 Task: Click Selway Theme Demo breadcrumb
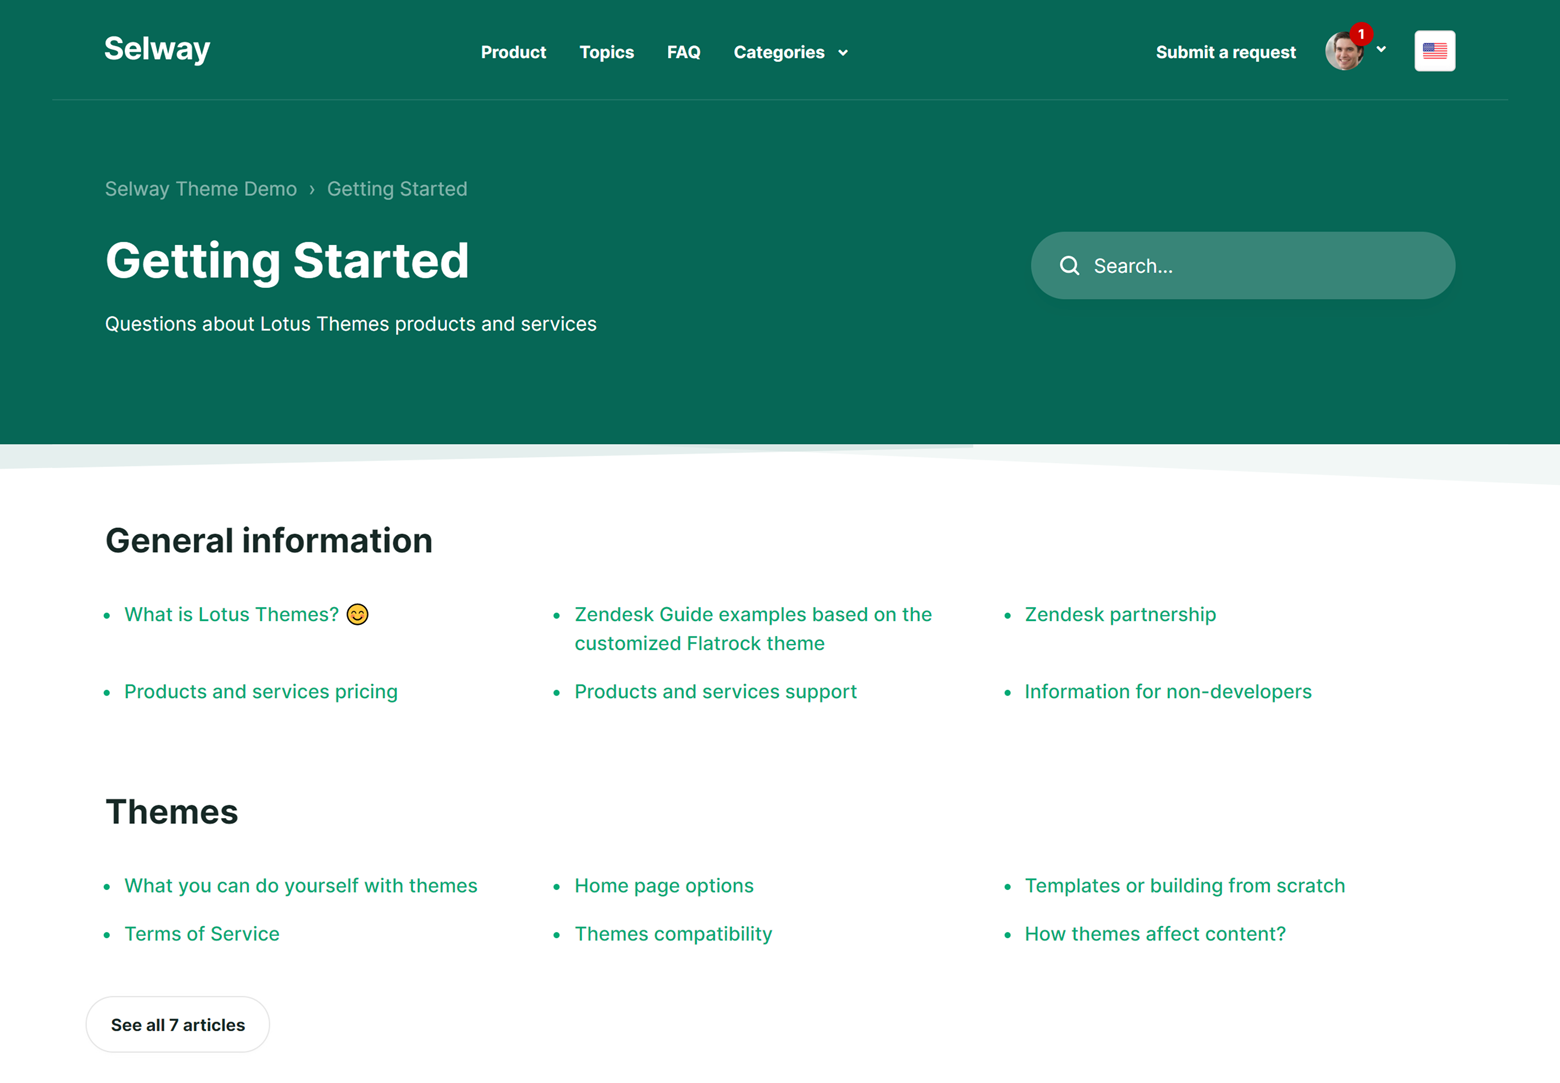(x=201, y=189)
